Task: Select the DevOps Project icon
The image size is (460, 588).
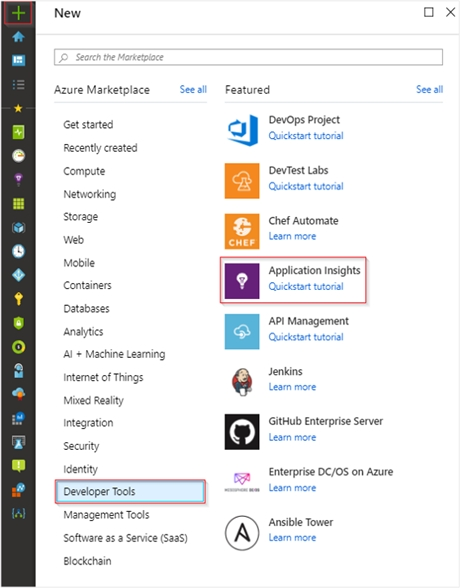Action: coord(243,130)
